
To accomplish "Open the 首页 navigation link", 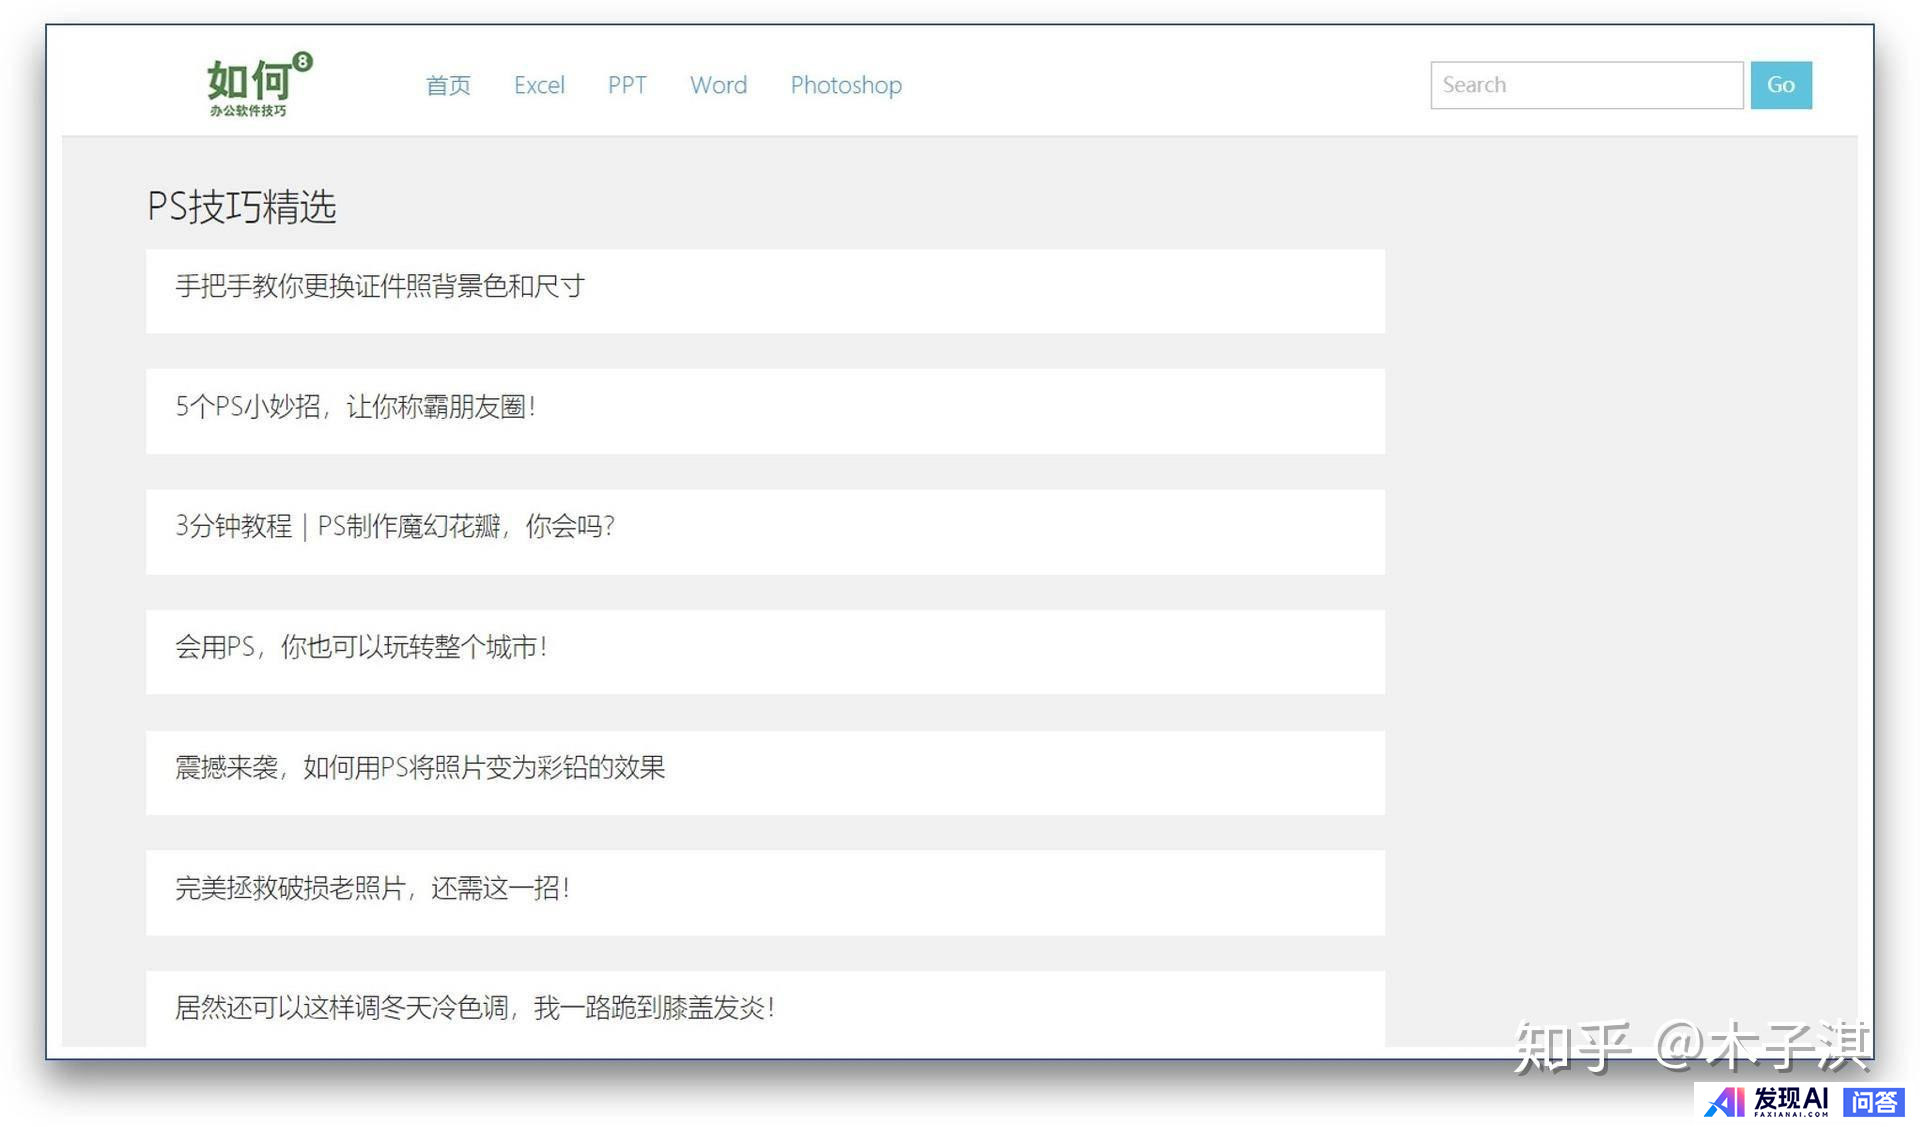I will point(447,85).
